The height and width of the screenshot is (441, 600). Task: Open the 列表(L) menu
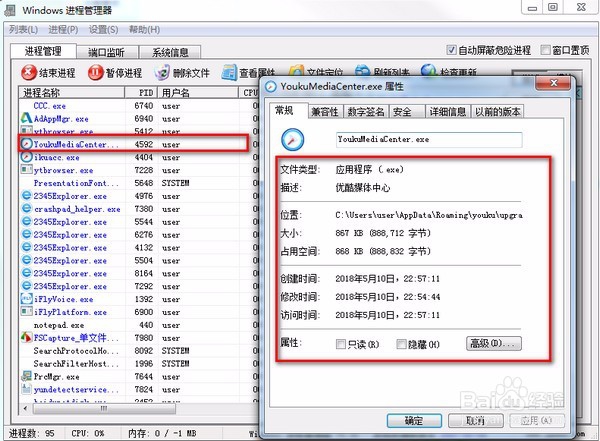click(23, 29)
